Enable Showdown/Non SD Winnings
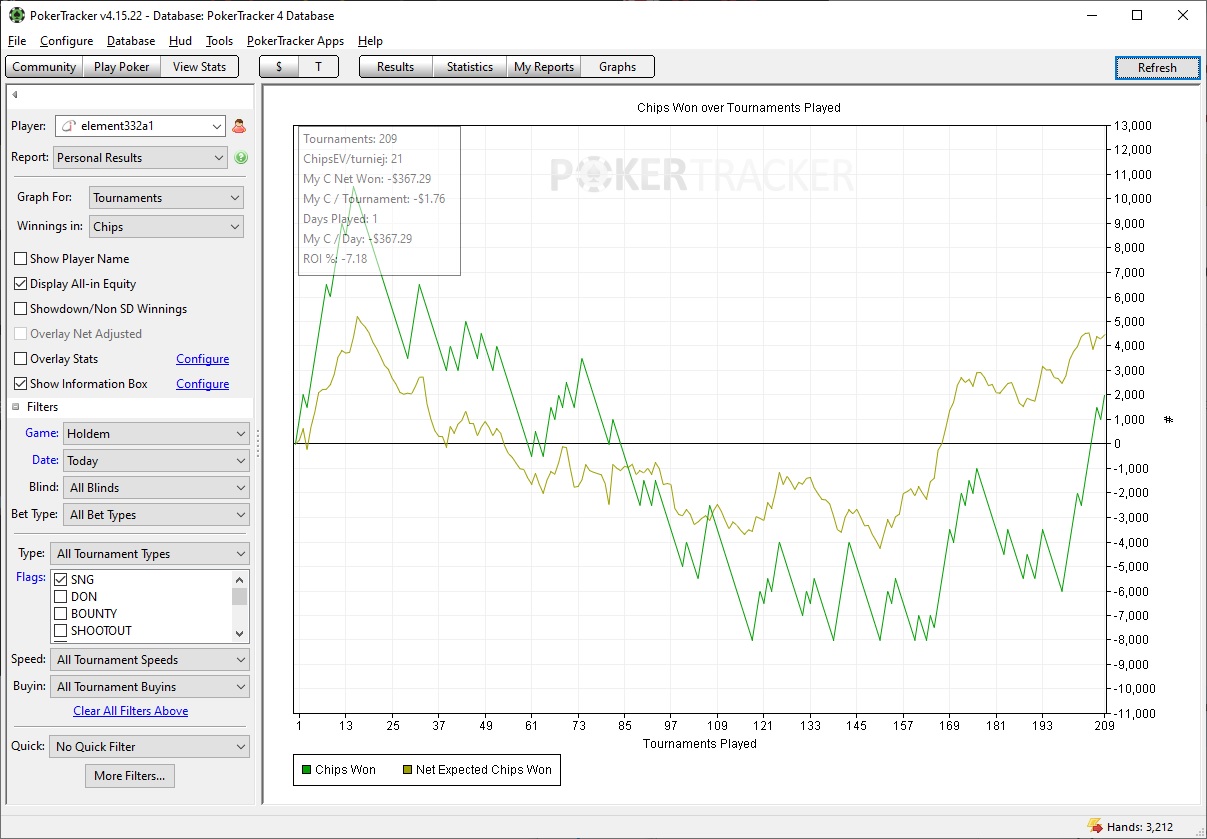This screenshot has width=1207, height=839. (20, 309)
